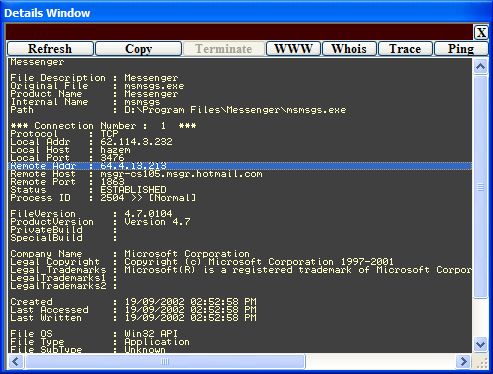Select the highlighted Remote Addr 64.4.13.213 line
The height and width of the screenshot is (374, 493).
coord(240,166)
